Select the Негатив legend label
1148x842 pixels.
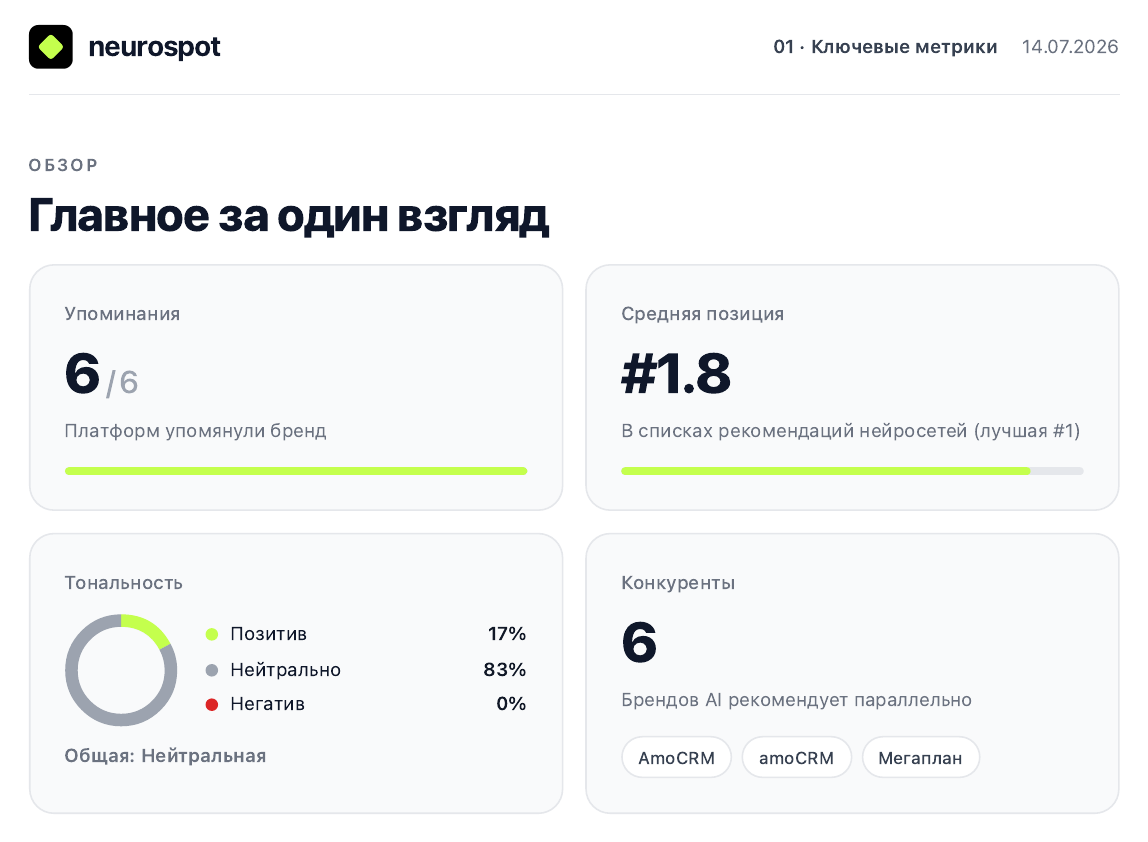coord(267,704)
